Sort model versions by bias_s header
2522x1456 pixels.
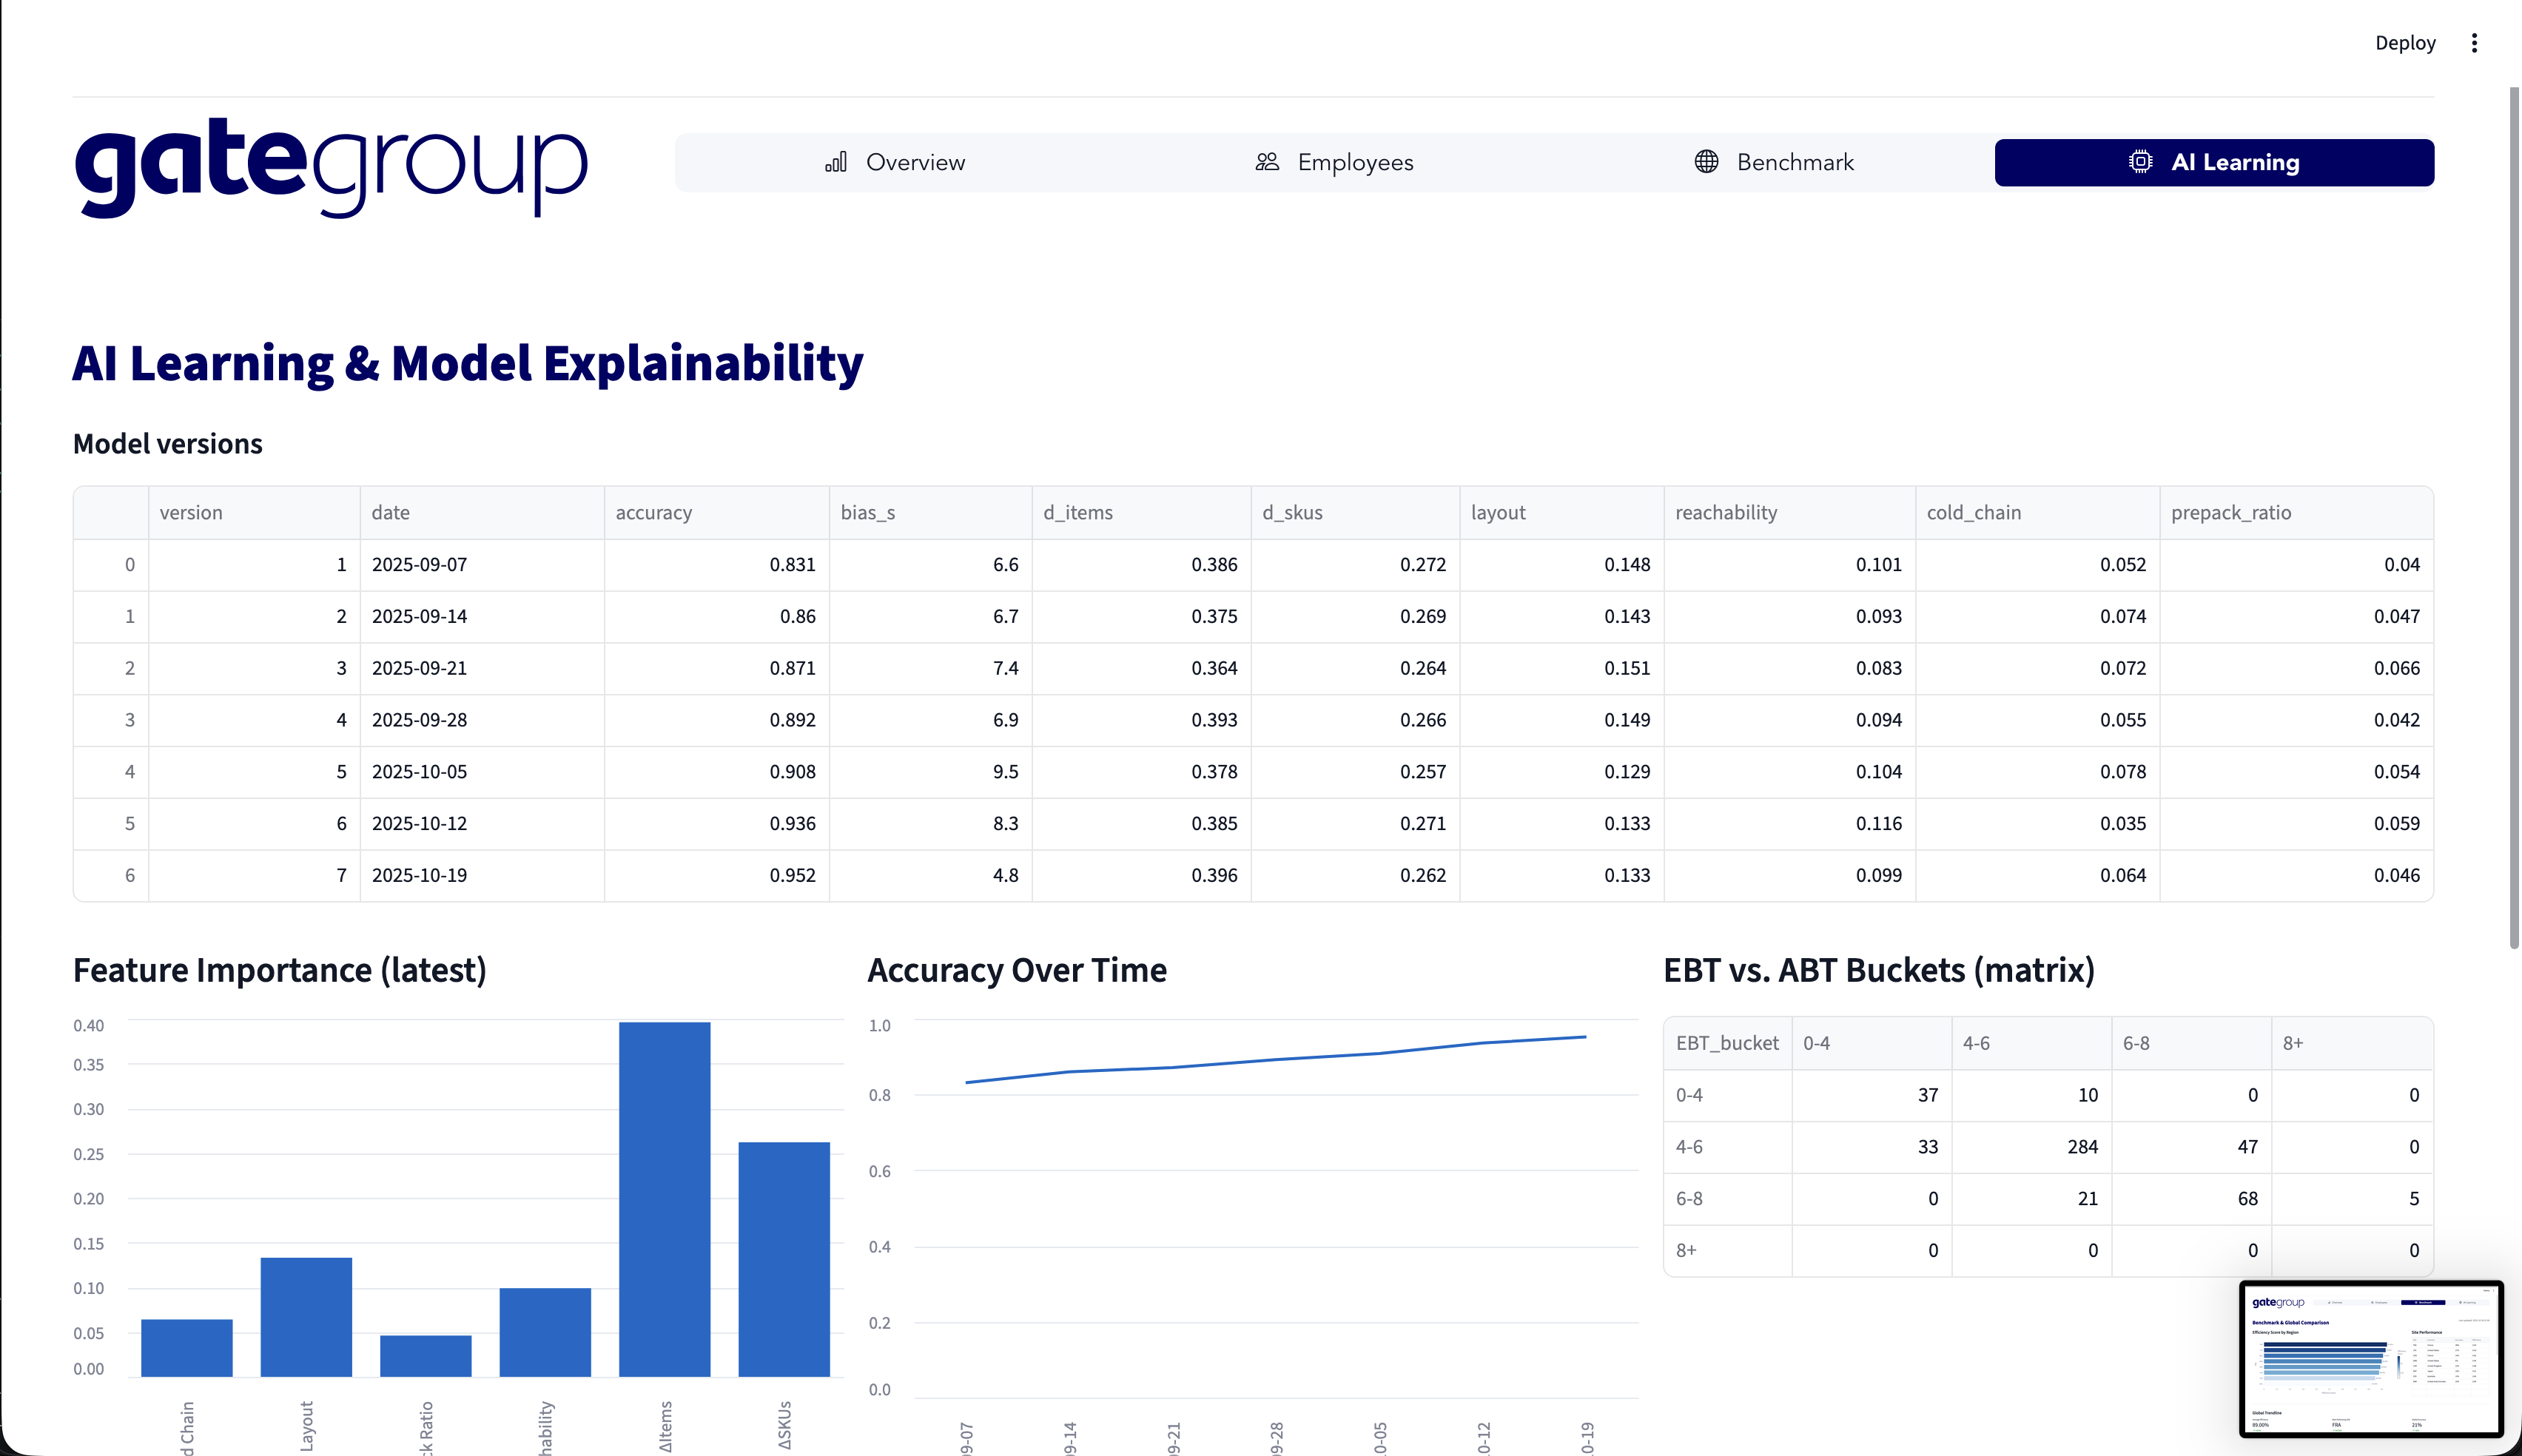coord(867,513)
